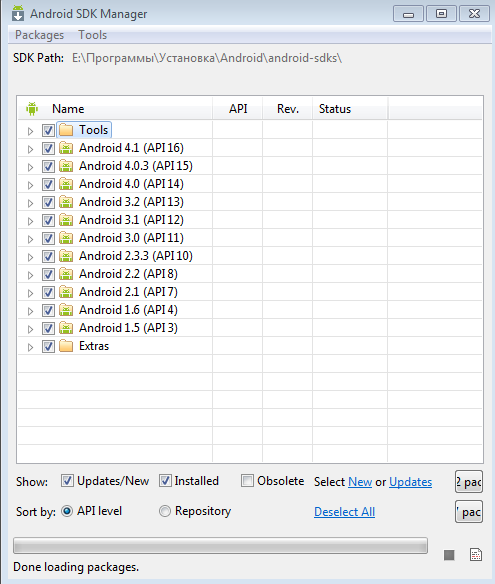The image size is (495, 584).
Task: Select the Android 1.5 (API 3) row label
Action: pyautogui.click(x=128, y=328)
